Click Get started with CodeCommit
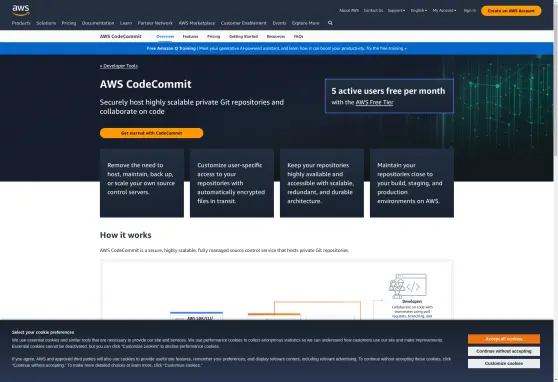 click(x=152, y=133)
